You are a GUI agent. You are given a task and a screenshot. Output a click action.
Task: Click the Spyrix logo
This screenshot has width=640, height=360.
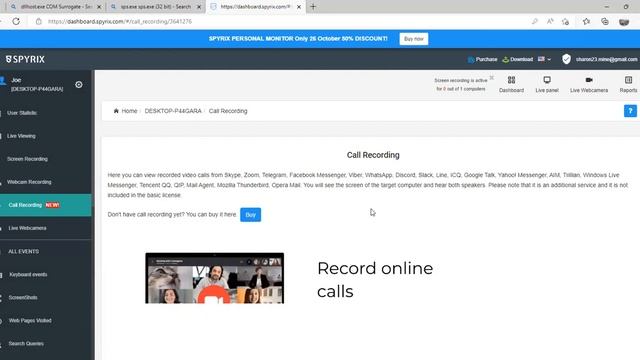25,59
